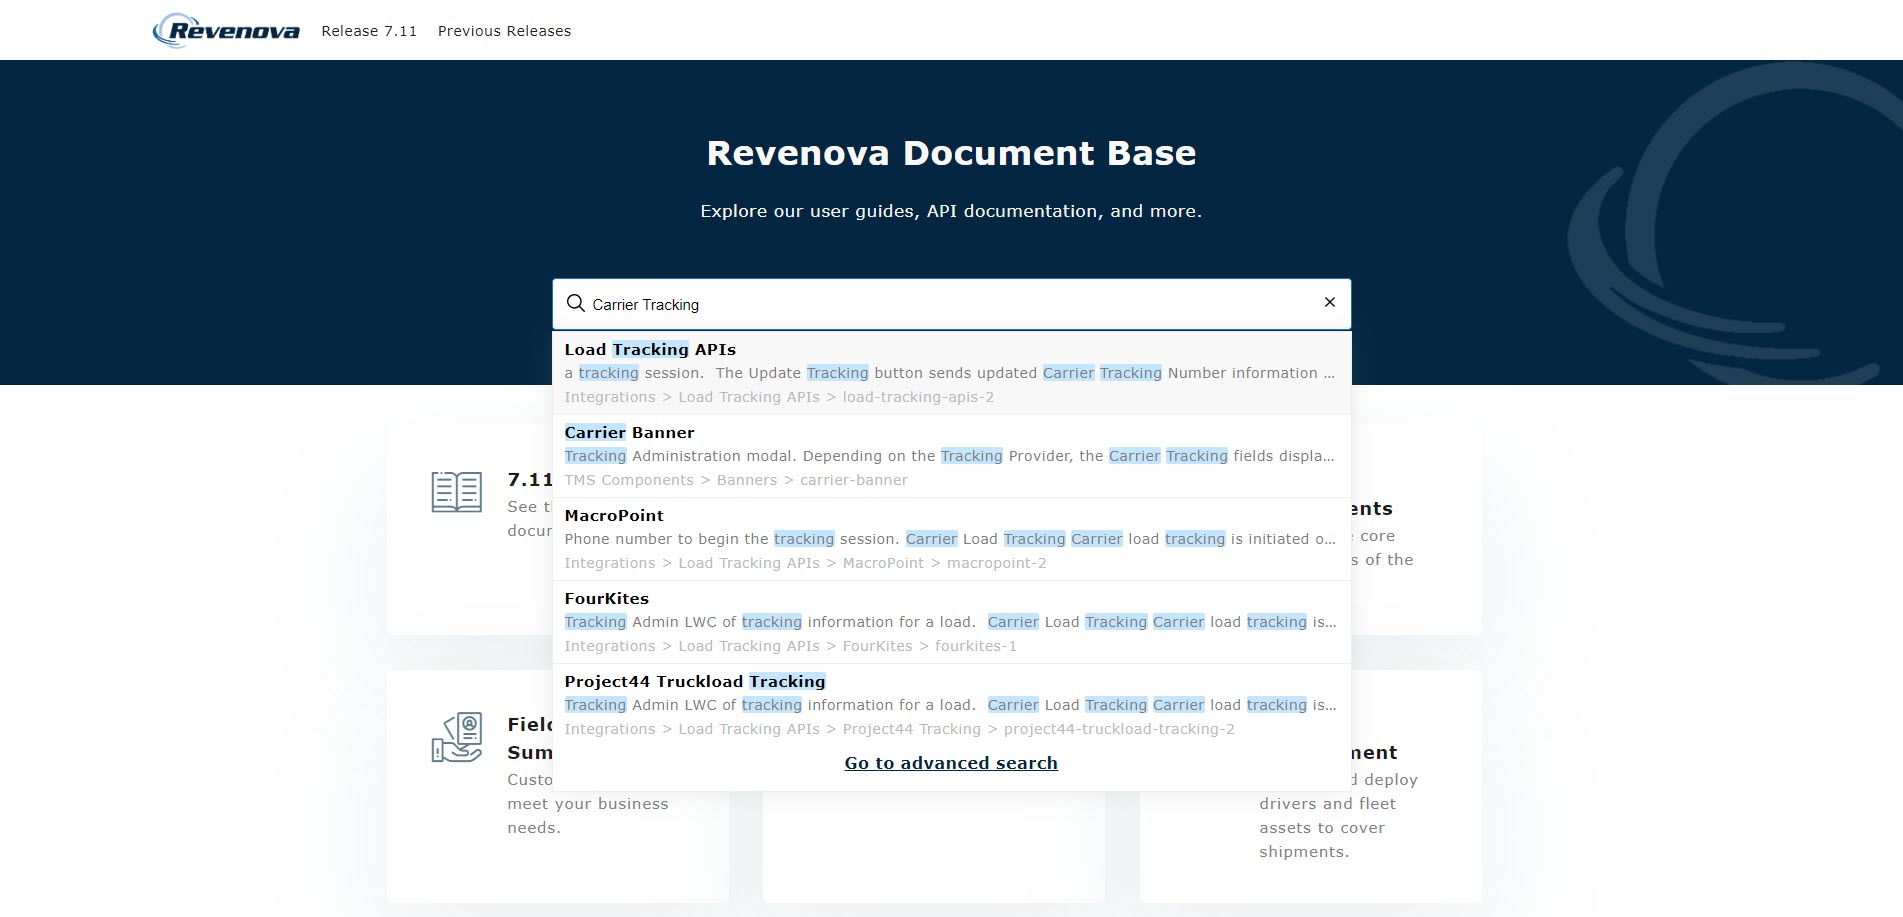The image size is (1903, 917).
Task: Click the Revenova logo in the header
Action: pyautogui.click(x=225, y=29)
